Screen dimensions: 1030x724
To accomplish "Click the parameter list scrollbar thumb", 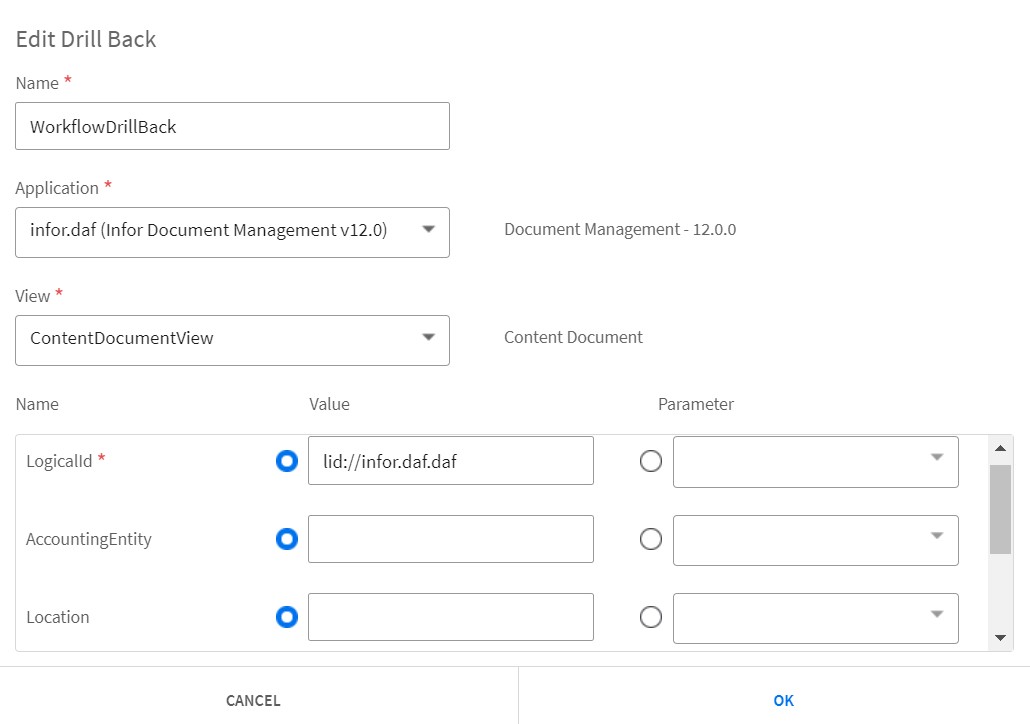I will (1000, 508).
